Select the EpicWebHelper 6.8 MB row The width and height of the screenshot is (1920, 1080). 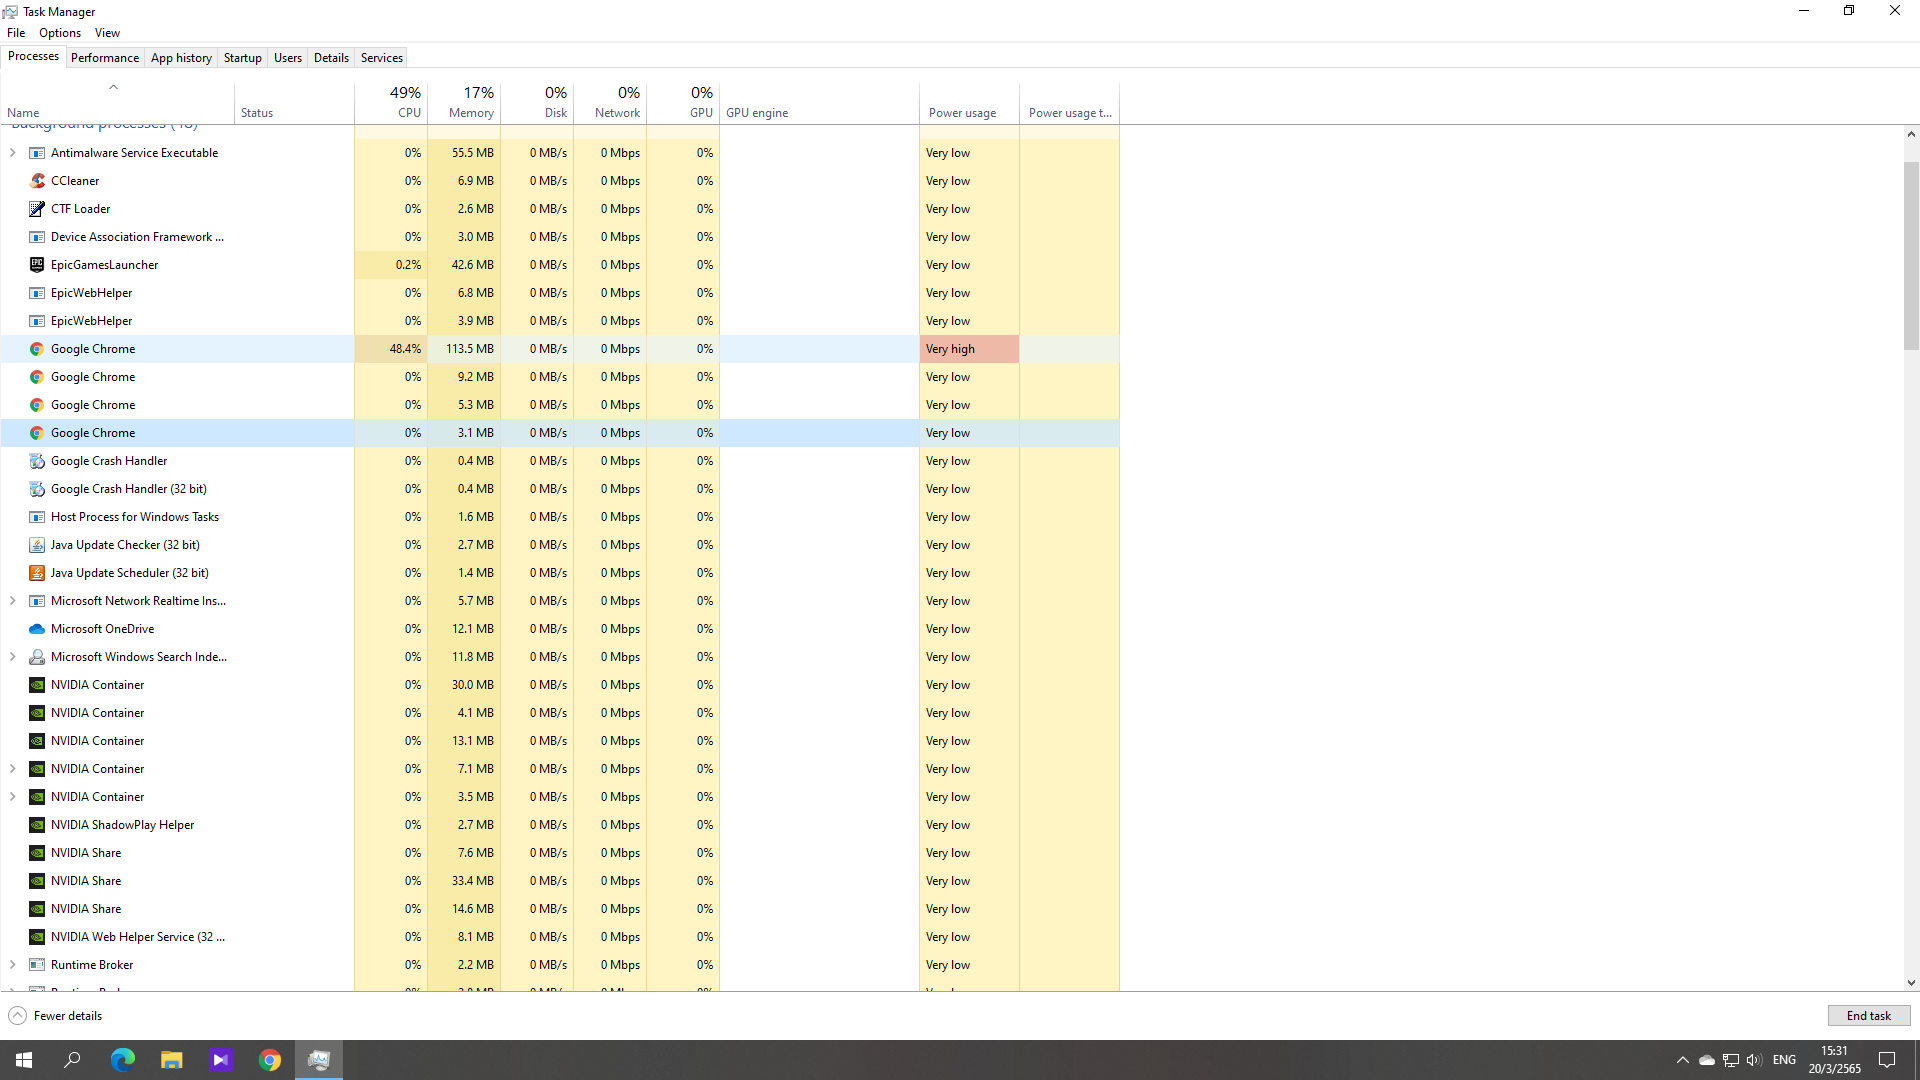pos(560,293)
